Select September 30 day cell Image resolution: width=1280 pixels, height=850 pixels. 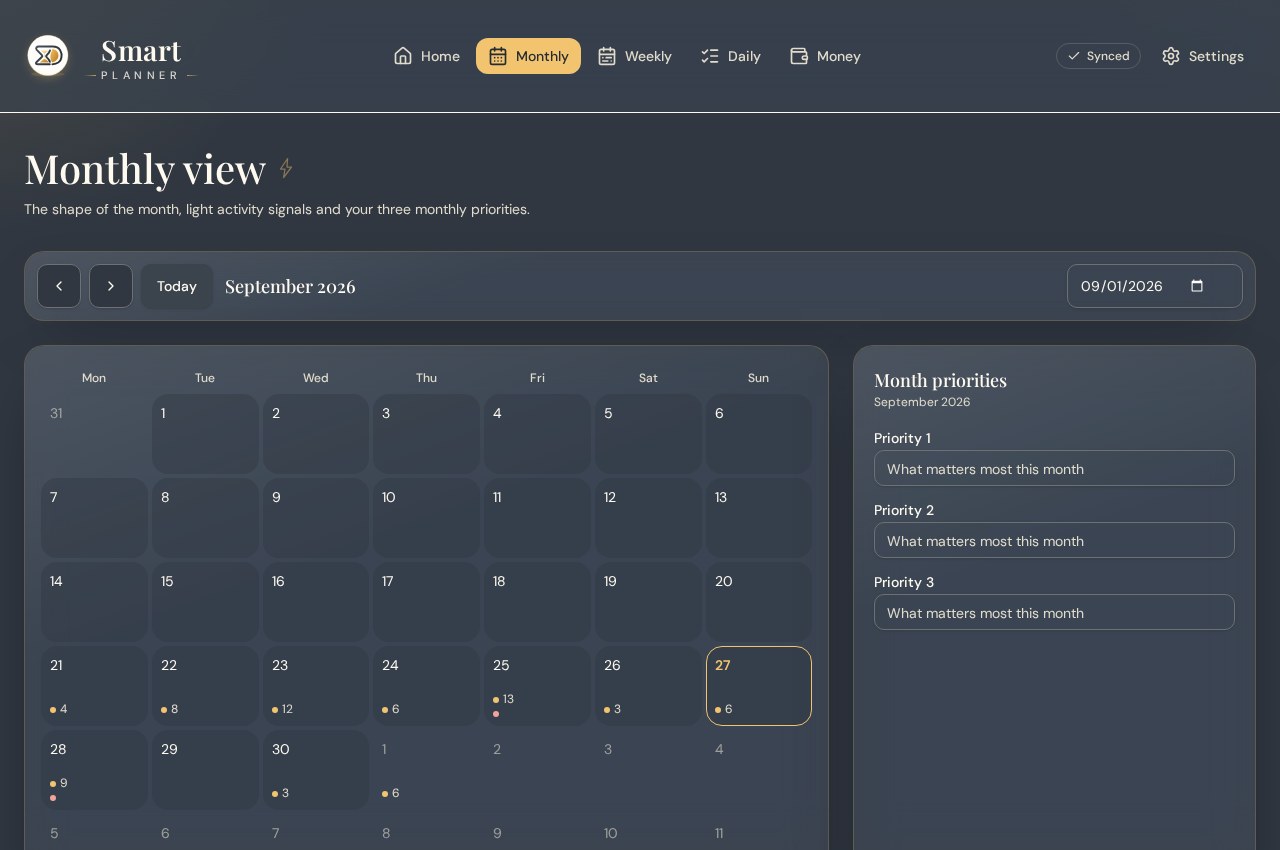coord(316,770)
